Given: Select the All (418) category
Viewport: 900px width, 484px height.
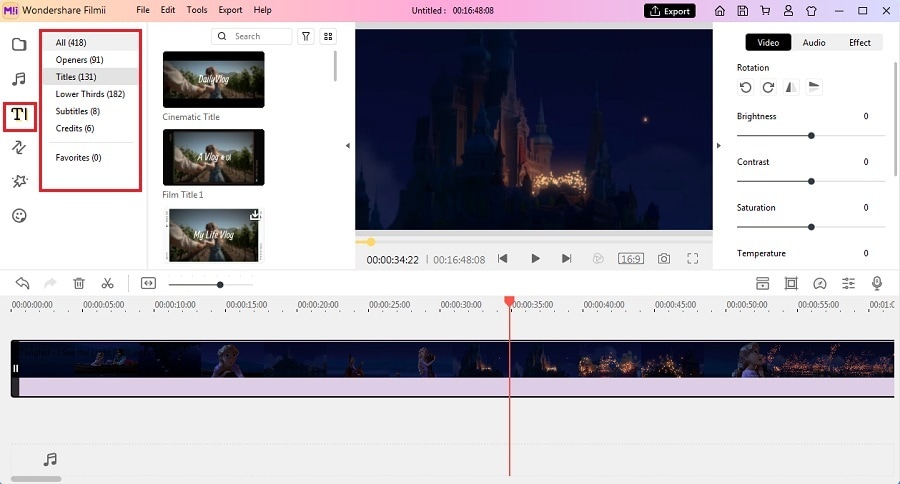Looking at the screenshot, I should click(x=91, y=42).
